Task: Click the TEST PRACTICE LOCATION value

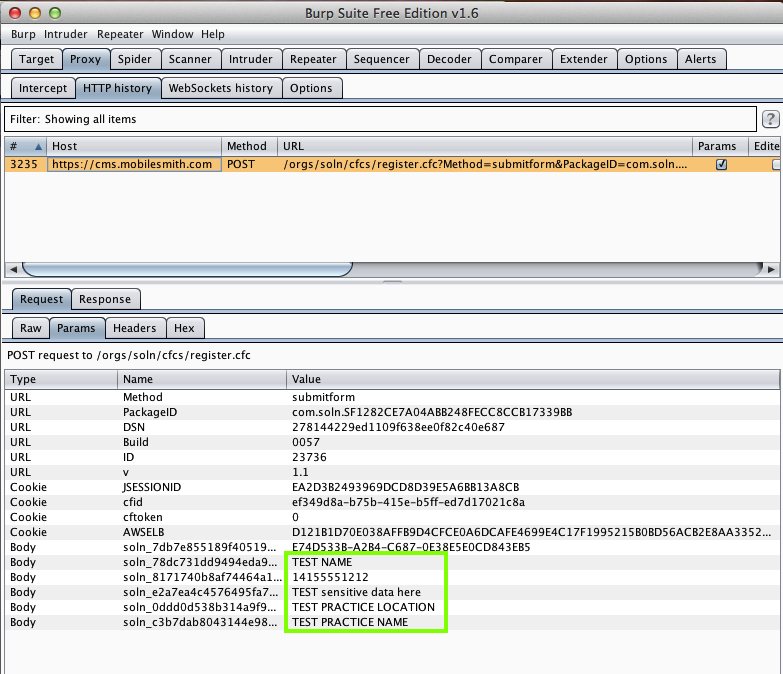Action: (x=363, y=607)
